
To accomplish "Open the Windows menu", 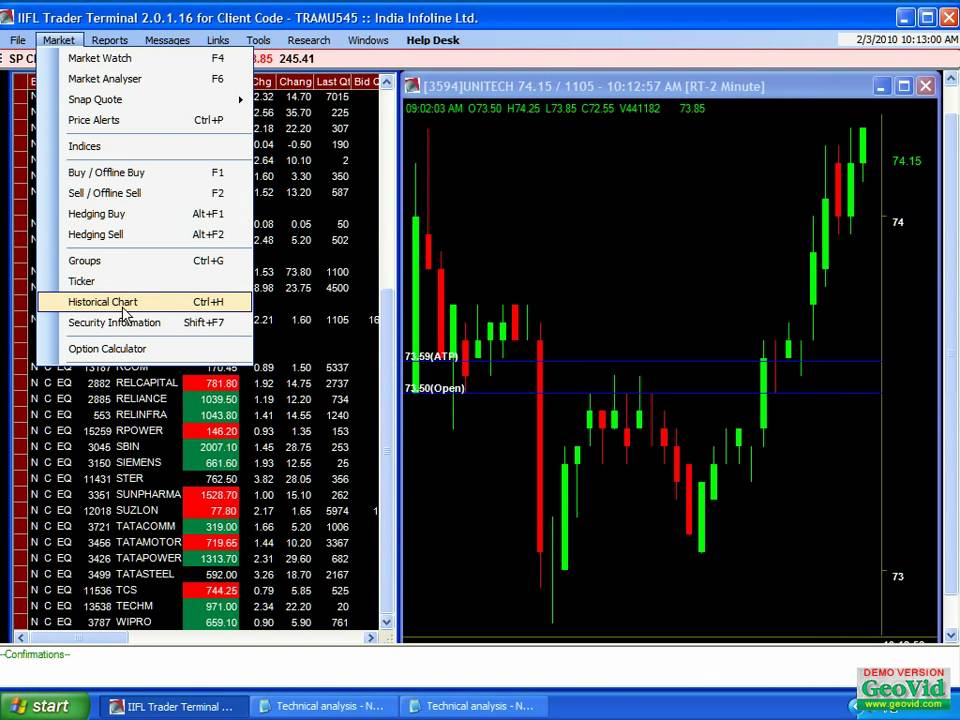I will (368, 40).
